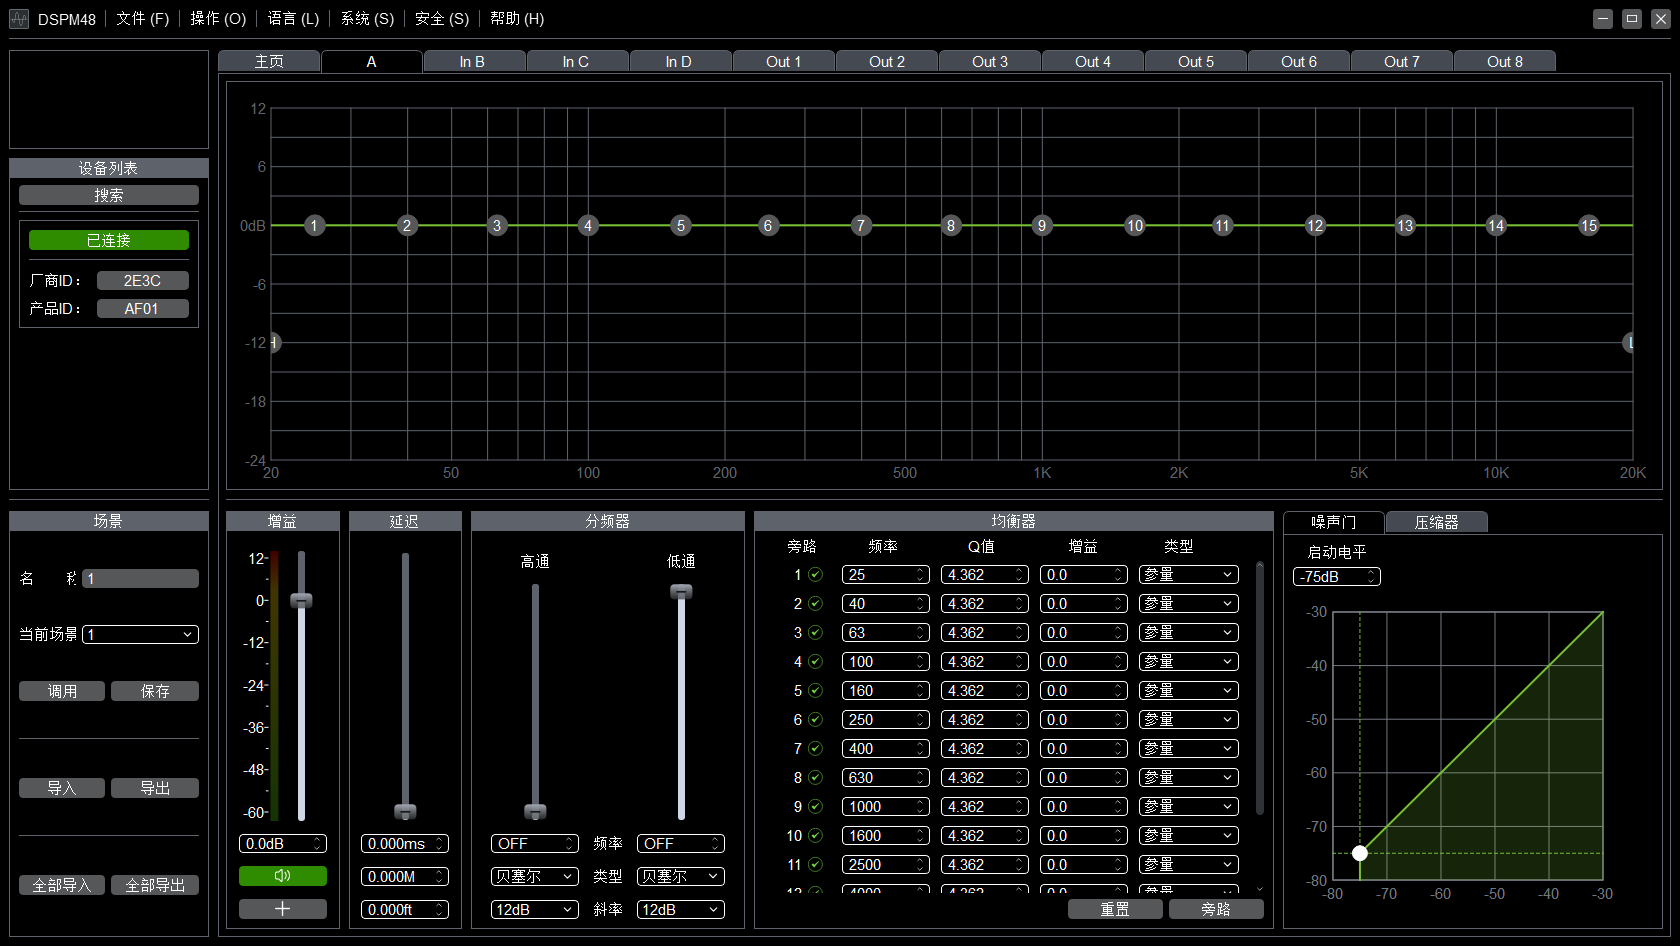
Task: Click the plus icon below the mute button
Action: 283,909
